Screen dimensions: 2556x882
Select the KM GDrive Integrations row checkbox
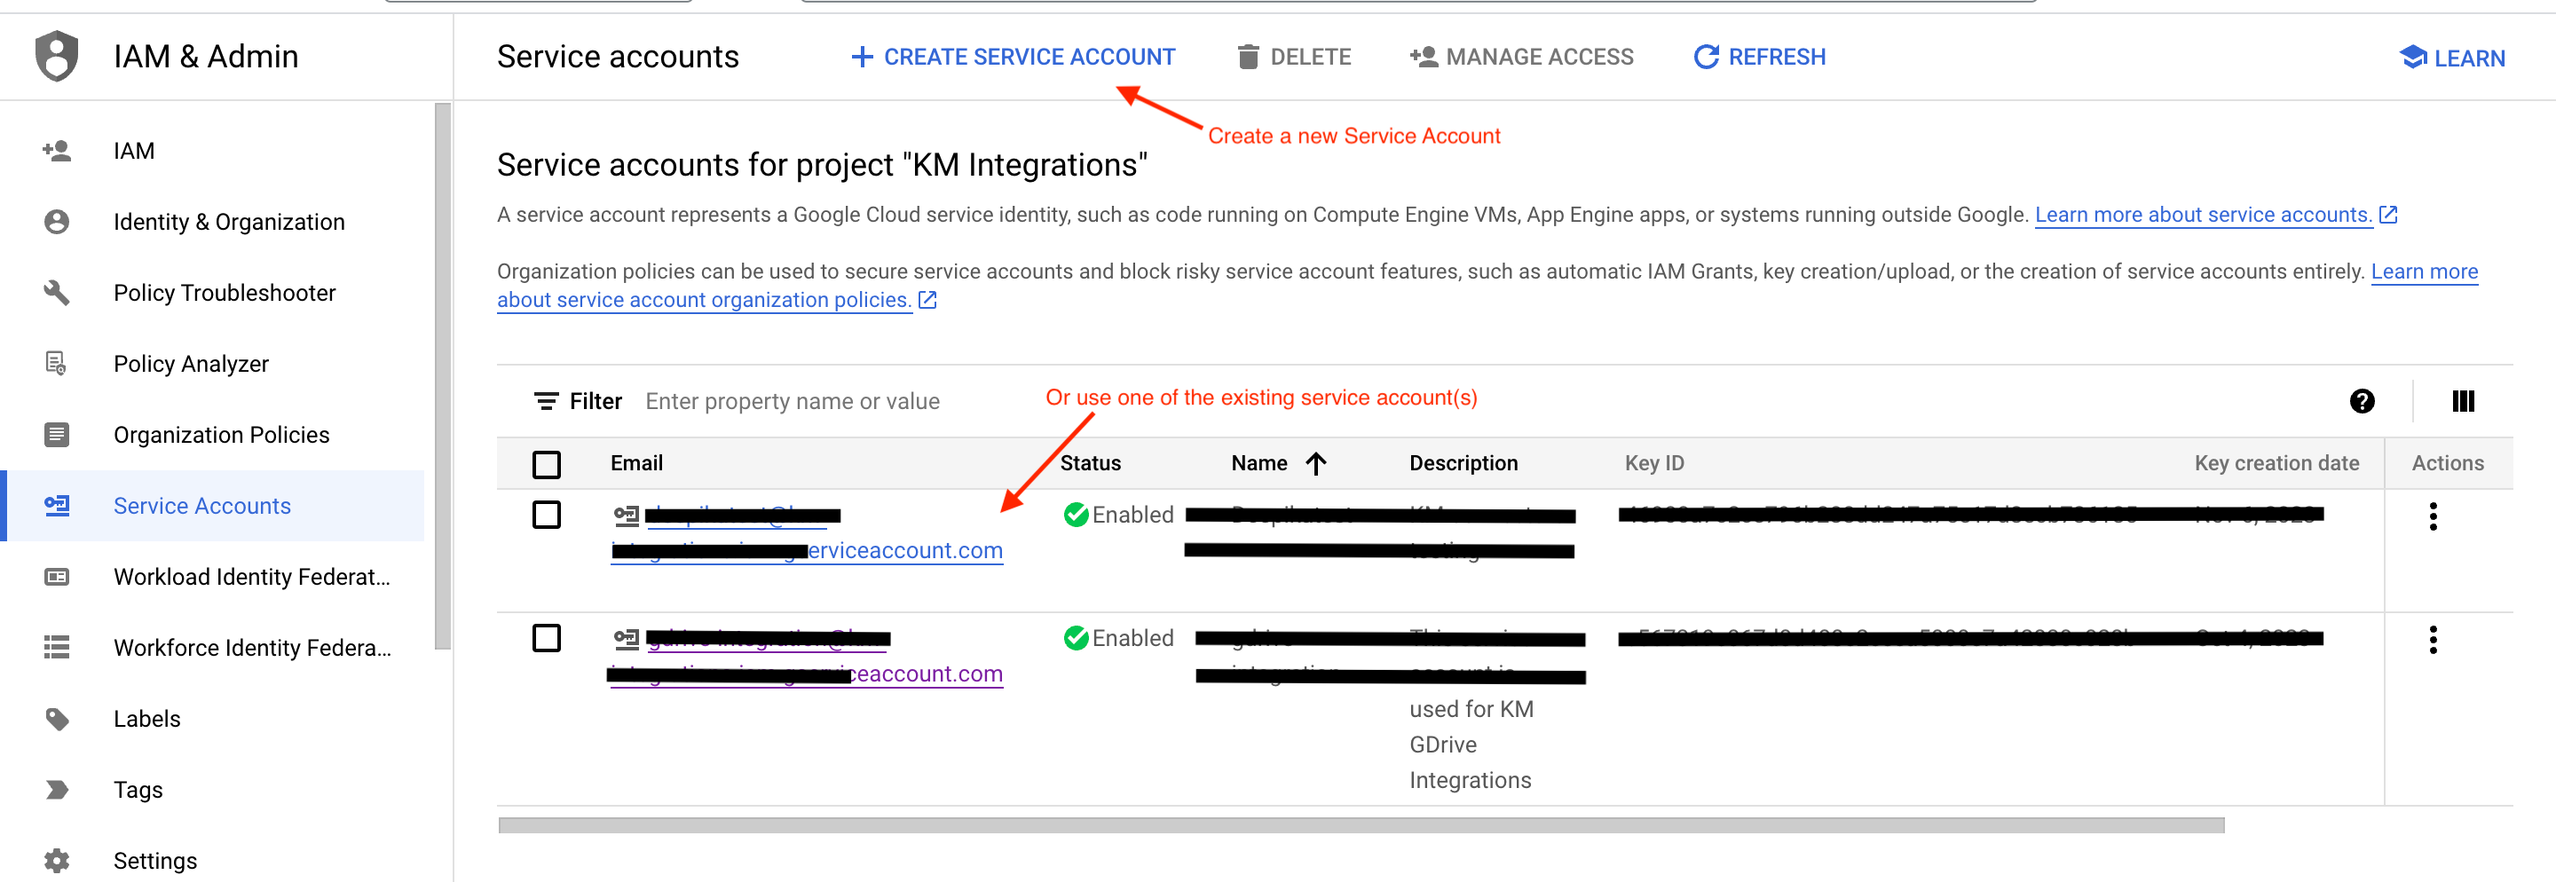[x=546, y=638]
